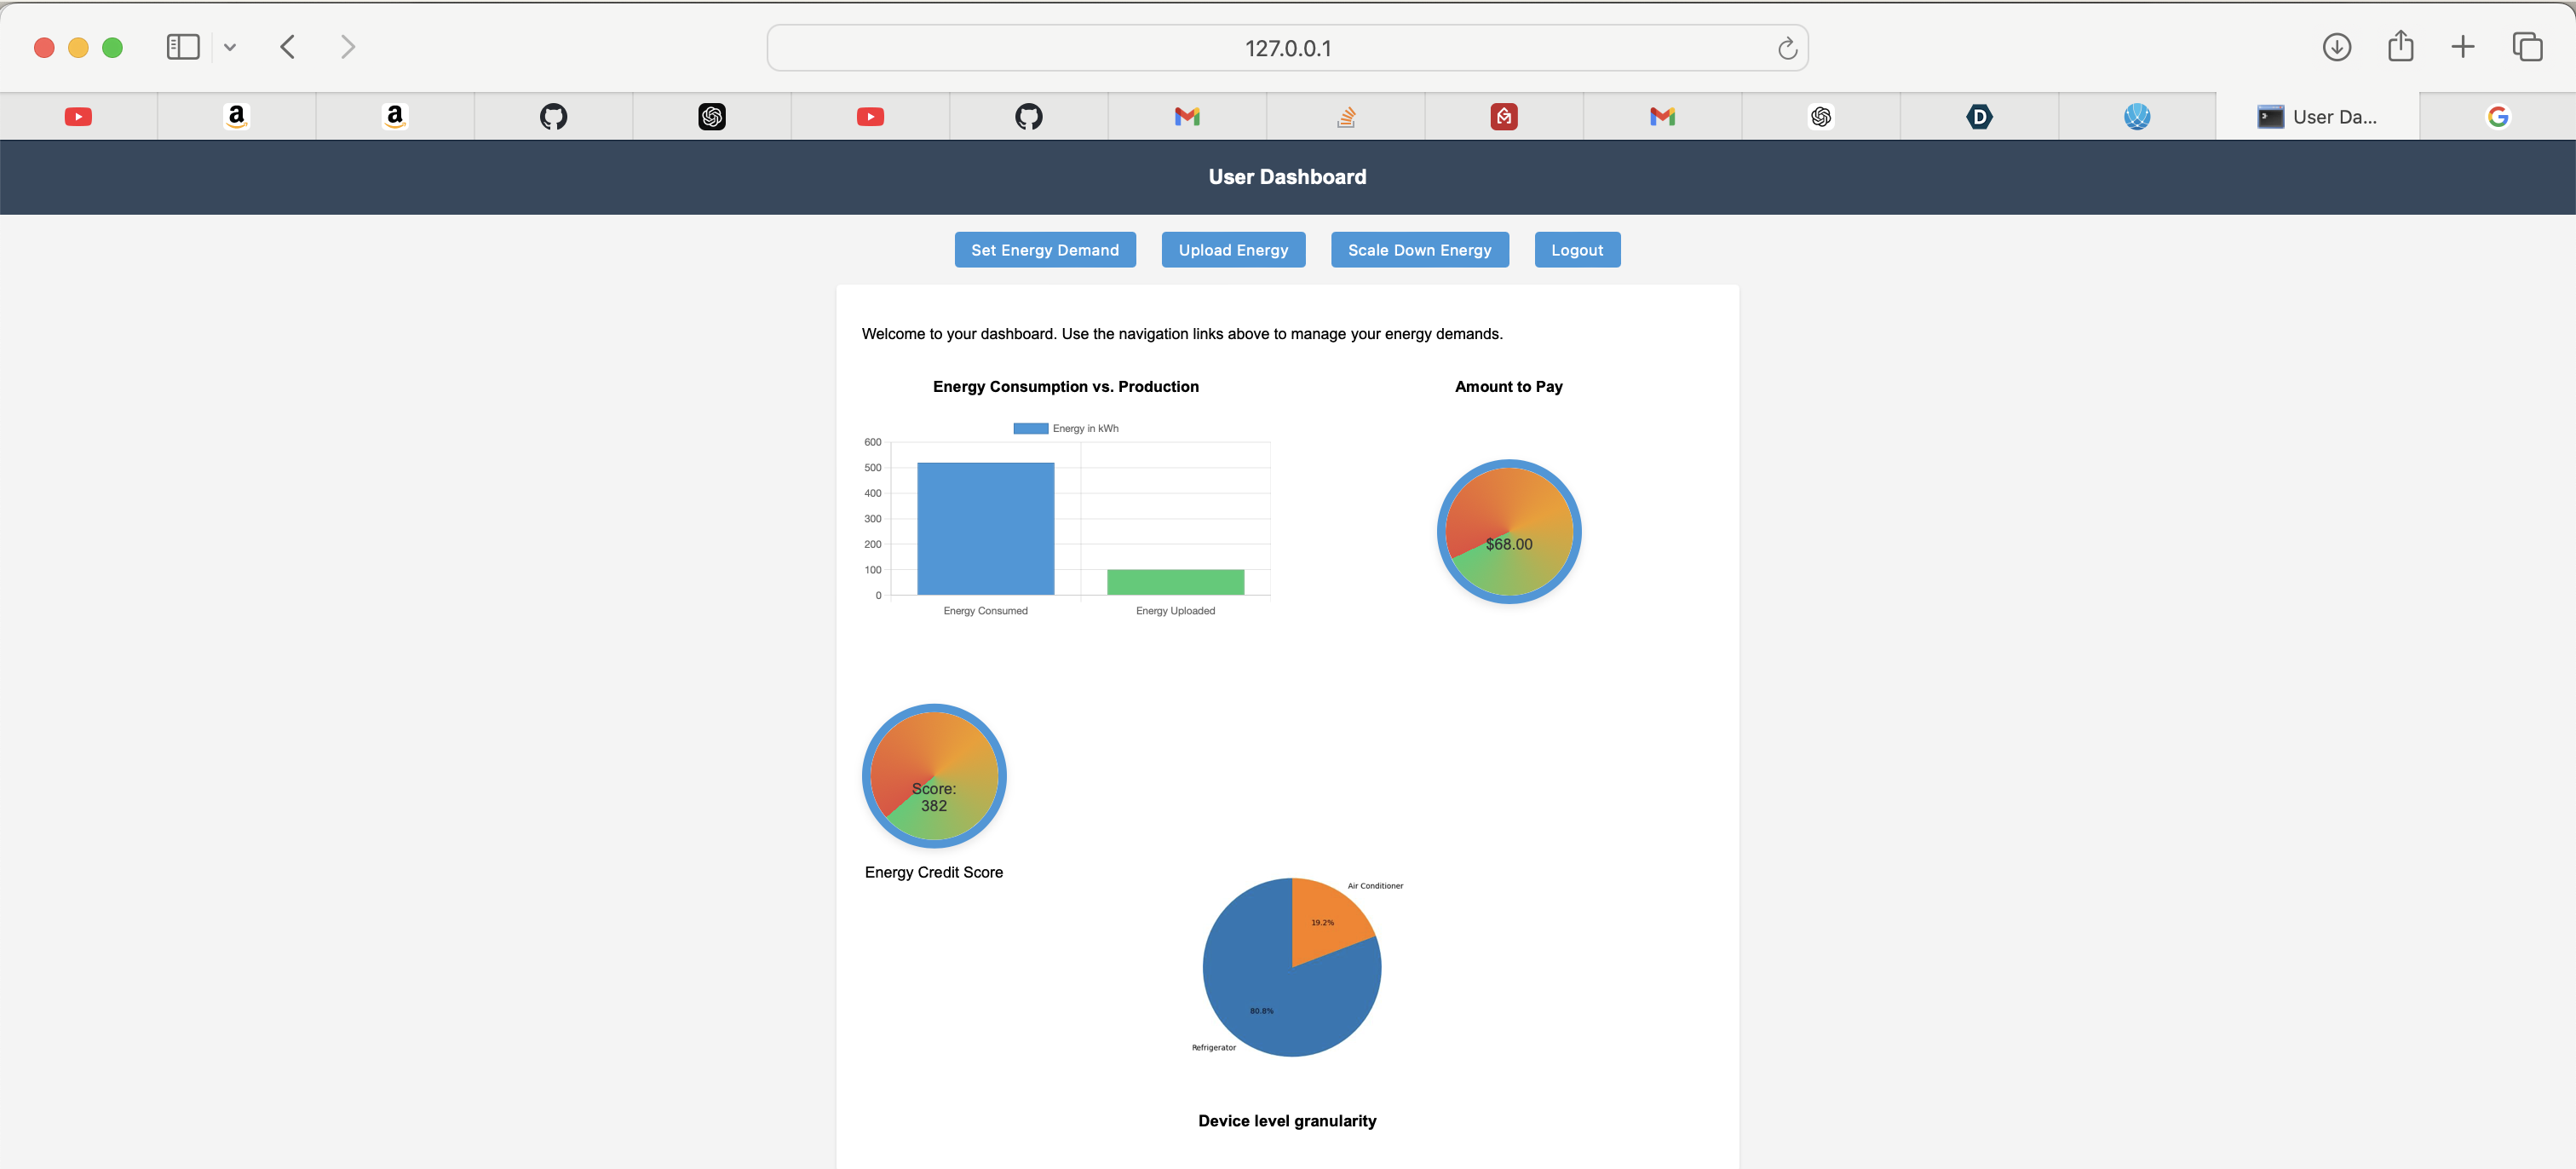Click the page reload icon
The image size is (2576, 1169).
click(x=1787, y=48)
